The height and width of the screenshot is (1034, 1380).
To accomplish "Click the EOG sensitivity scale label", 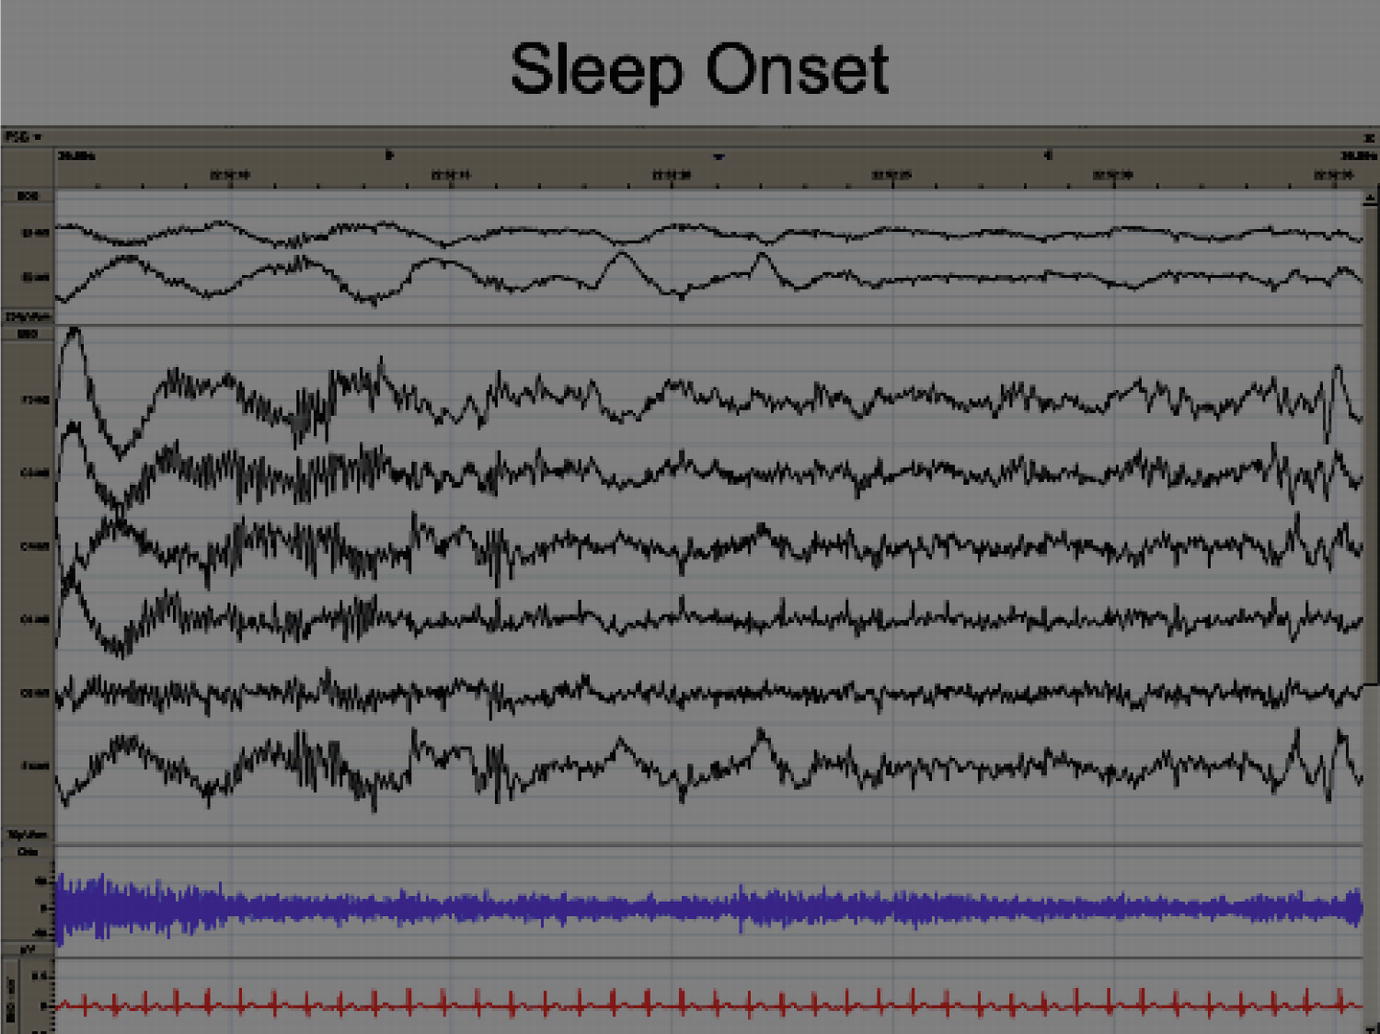I will (x=28, y=316).
